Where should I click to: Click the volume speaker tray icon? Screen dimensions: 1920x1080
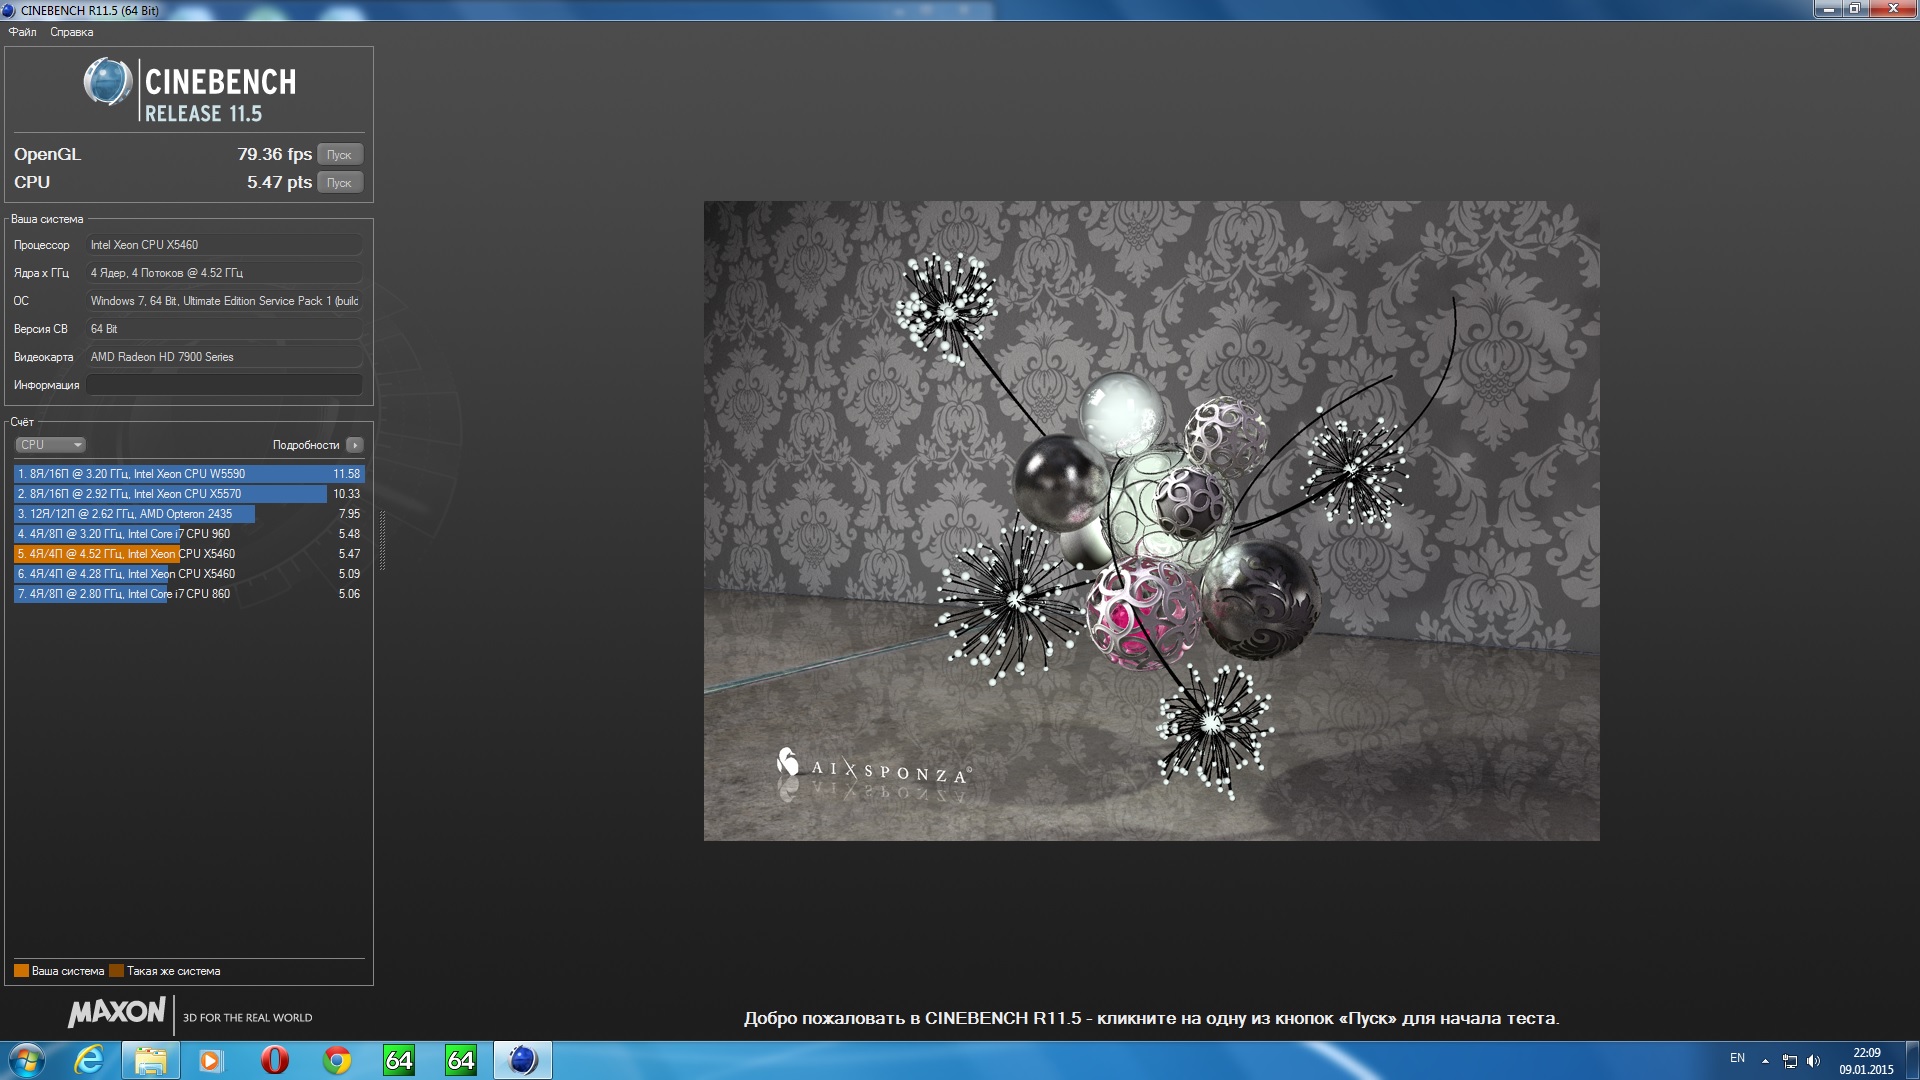pyautogui.click(x=1814, y=1061)
